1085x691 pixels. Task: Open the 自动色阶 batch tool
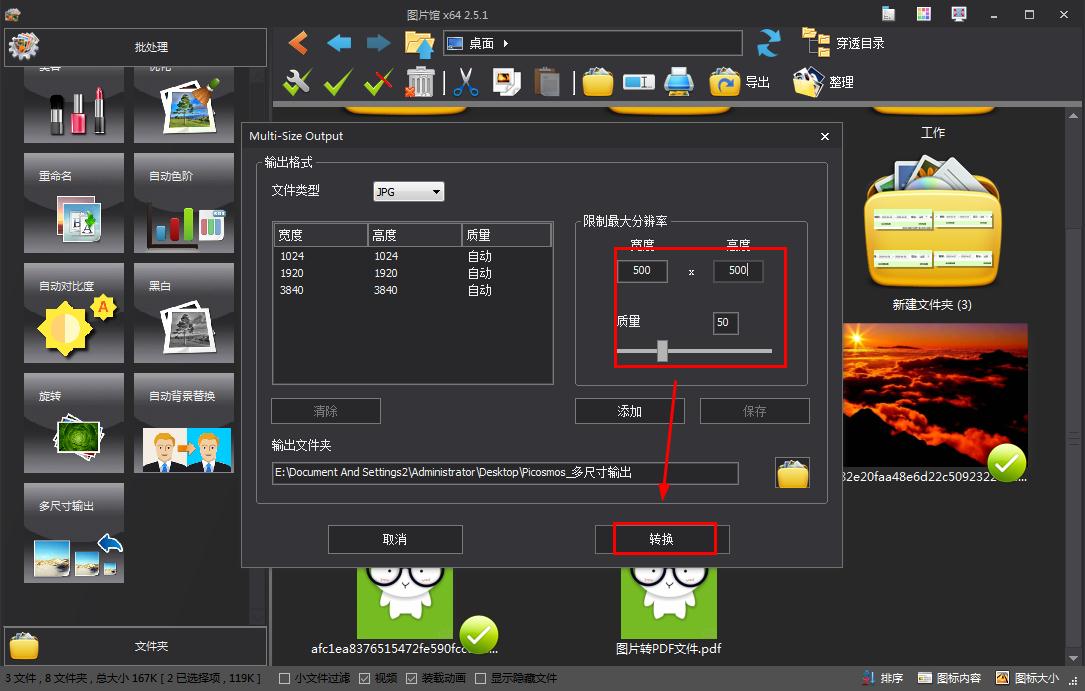pyautogui.click(x=184, y=203)
